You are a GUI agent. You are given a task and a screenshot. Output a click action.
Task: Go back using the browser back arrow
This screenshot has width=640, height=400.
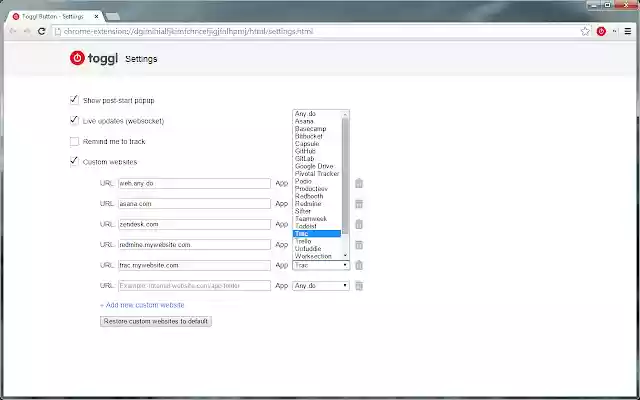click(13, 31)
